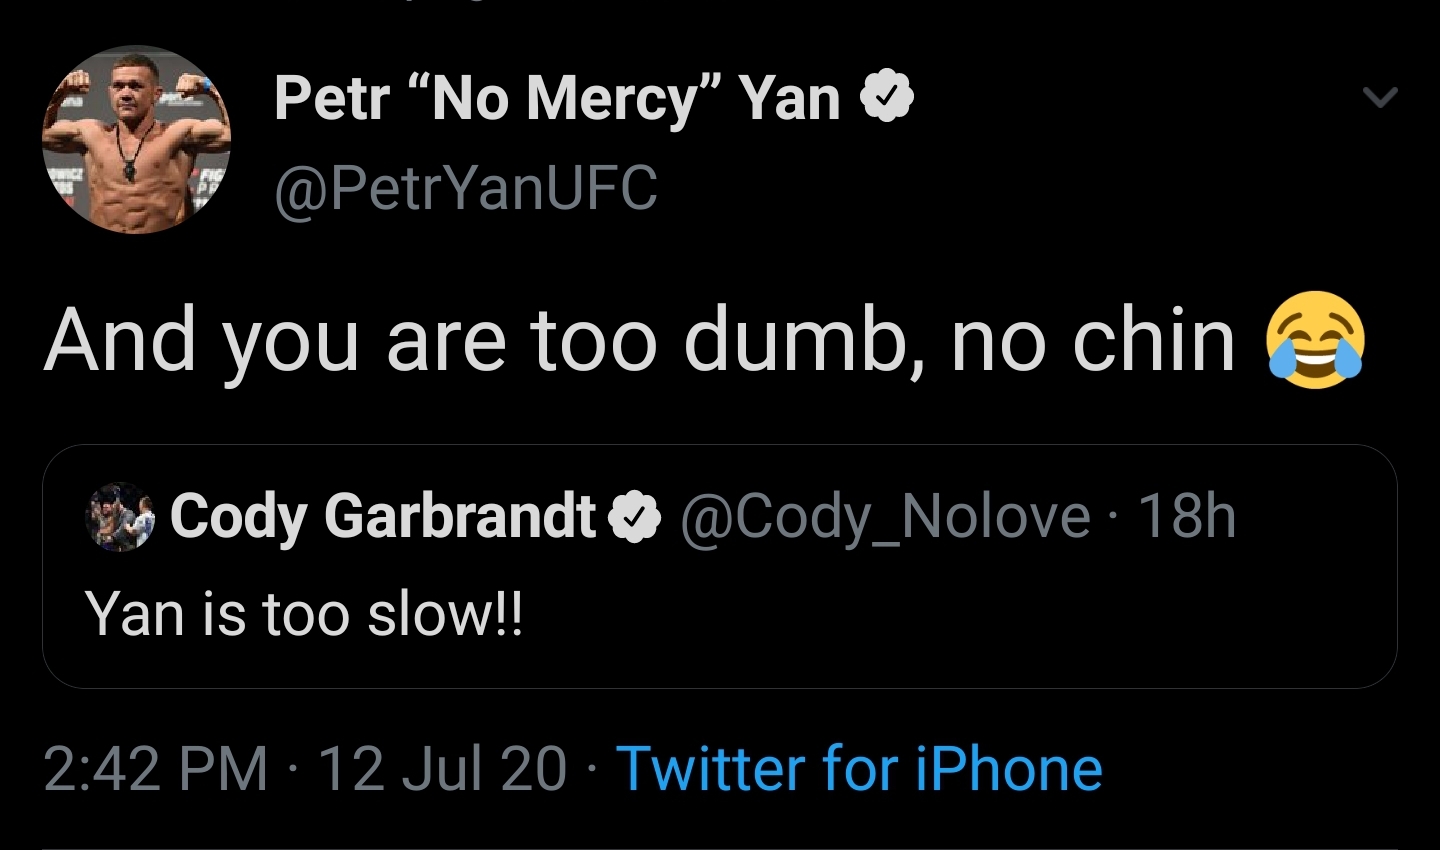
Task: Click the @Cody_Nolove handle
Action: tap(885, 518)
